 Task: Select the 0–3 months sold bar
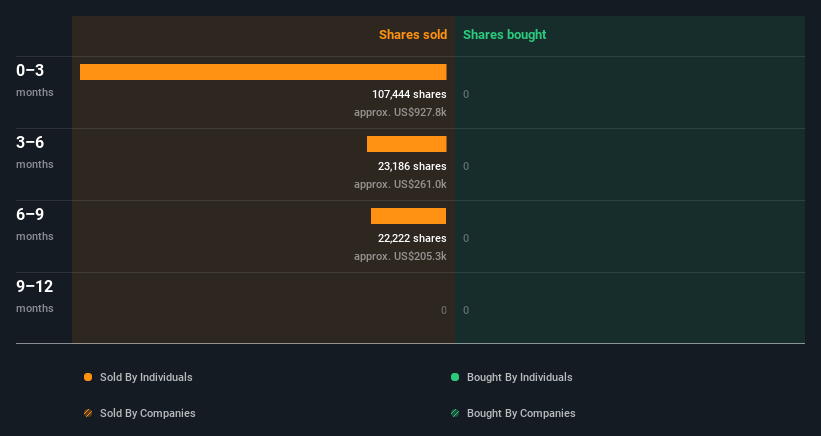pos(263,72)
